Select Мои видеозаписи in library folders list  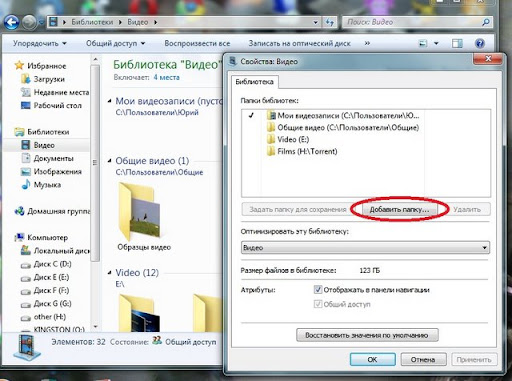(x=343, y=115)
